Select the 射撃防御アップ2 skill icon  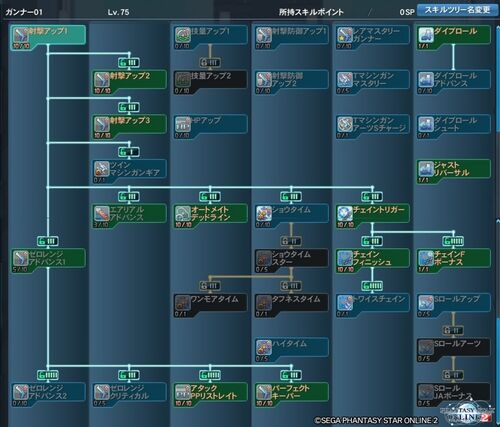264,79
